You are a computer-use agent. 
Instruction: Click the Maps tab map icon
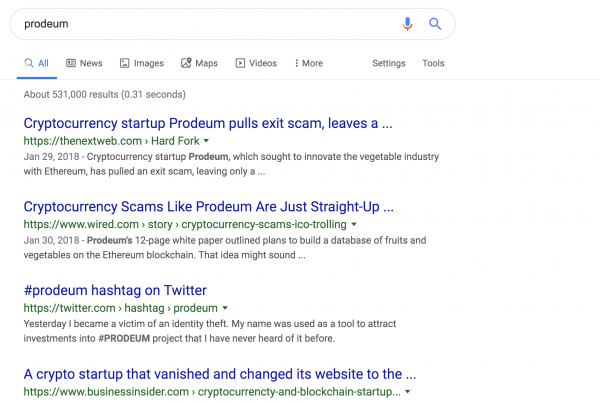coord(186,63)
